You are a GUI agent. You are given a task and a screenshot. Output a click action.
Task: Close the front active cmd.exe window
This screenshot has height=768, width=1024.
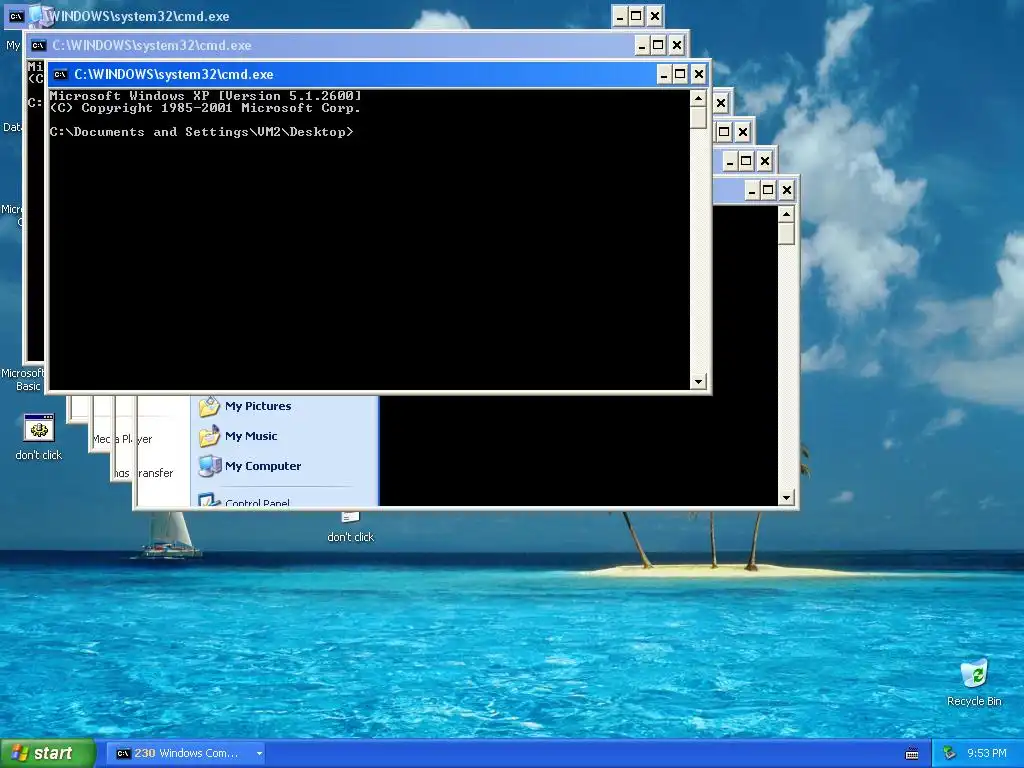pos(698,74)
